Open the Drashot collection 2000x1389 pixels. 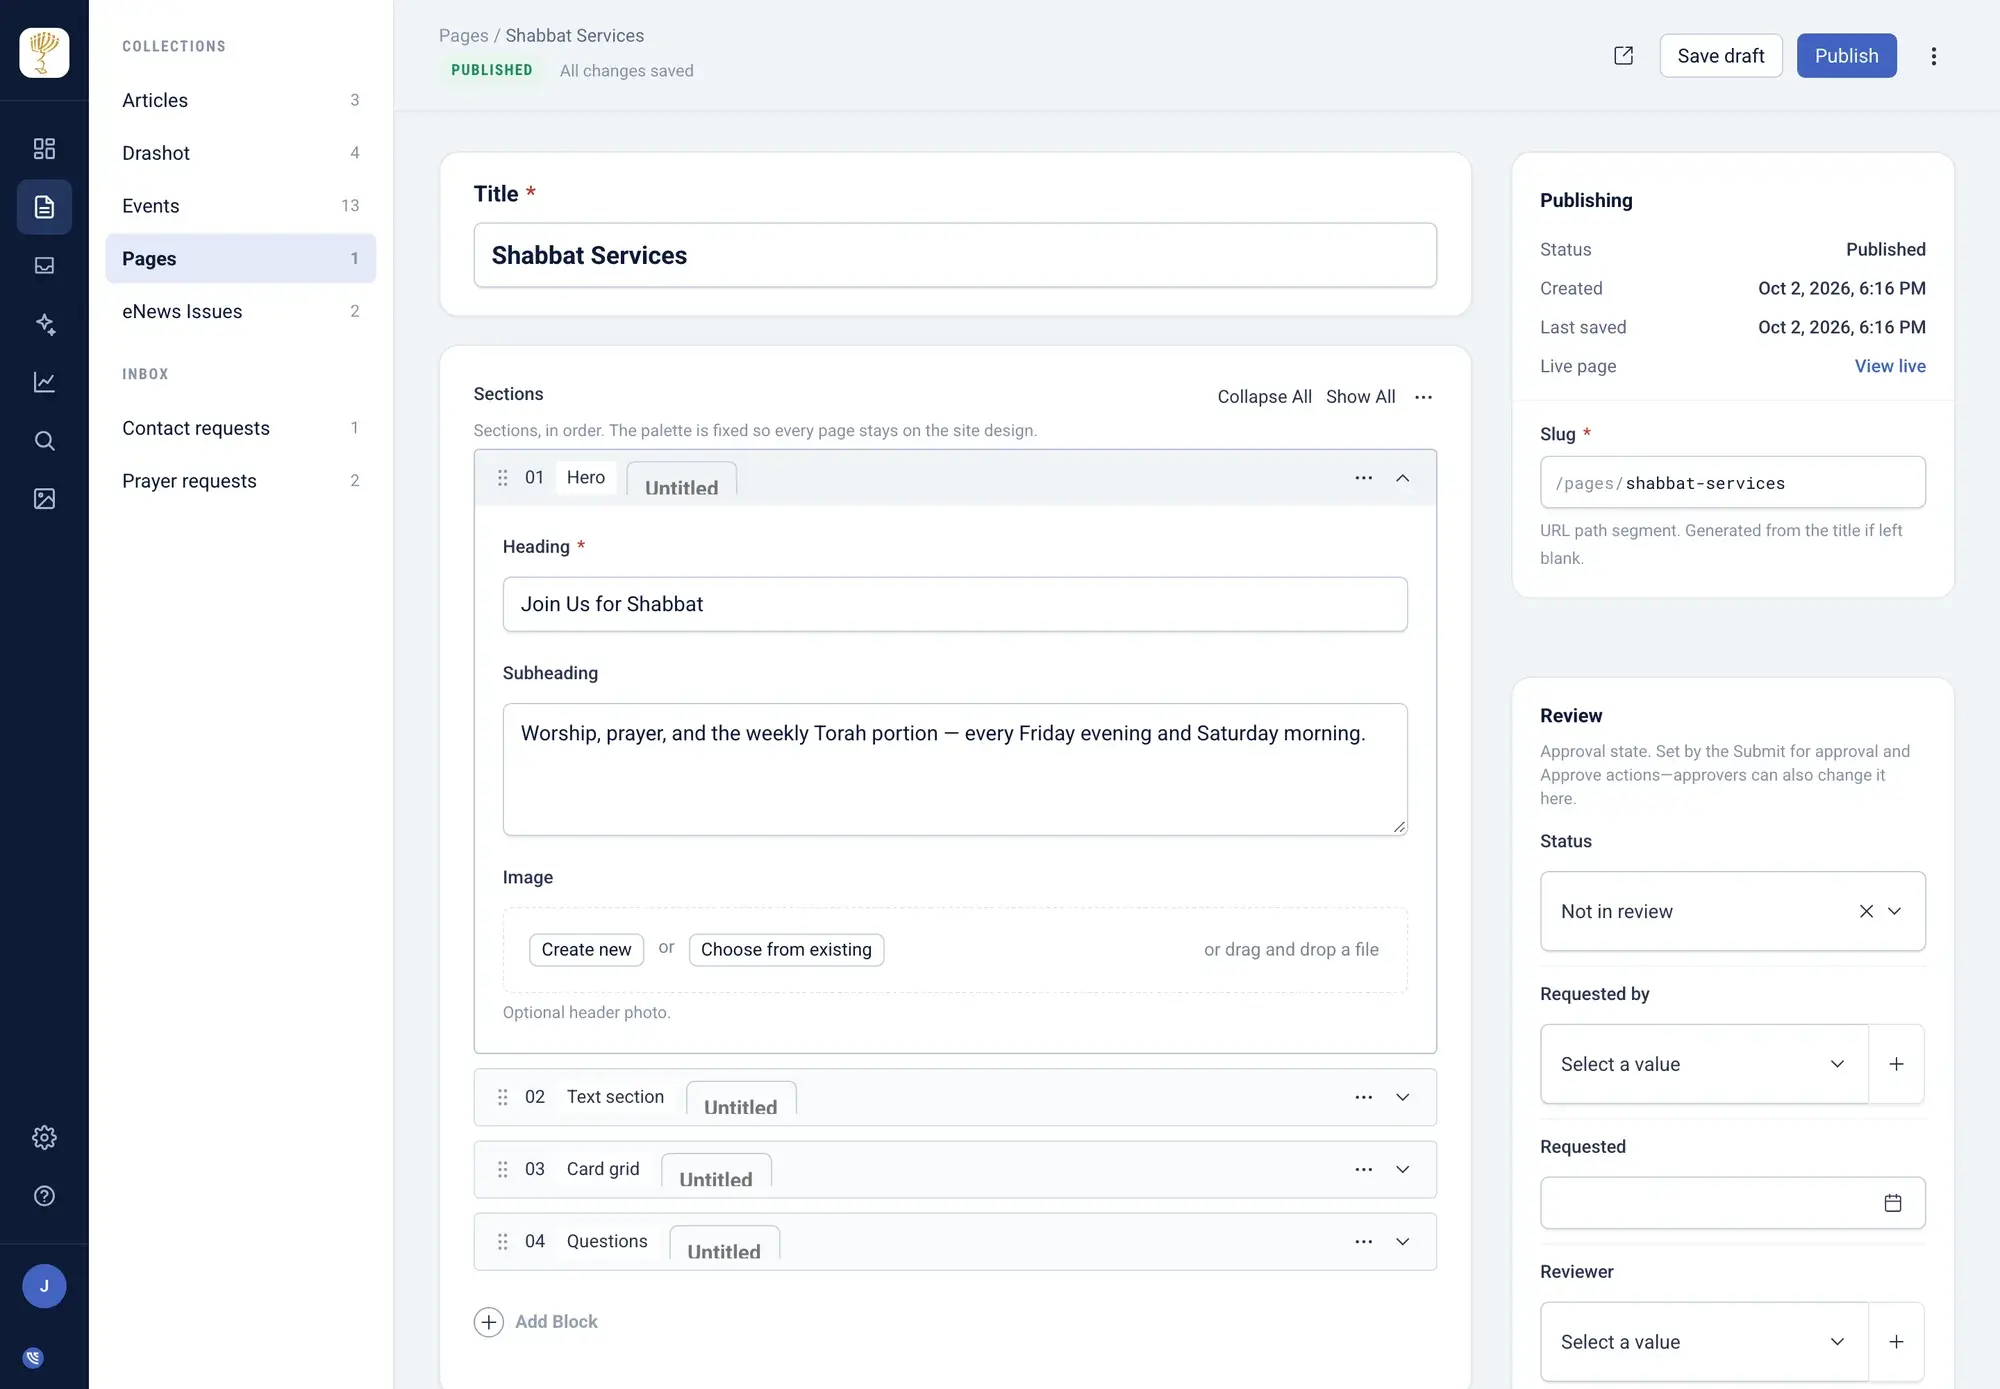240,153
